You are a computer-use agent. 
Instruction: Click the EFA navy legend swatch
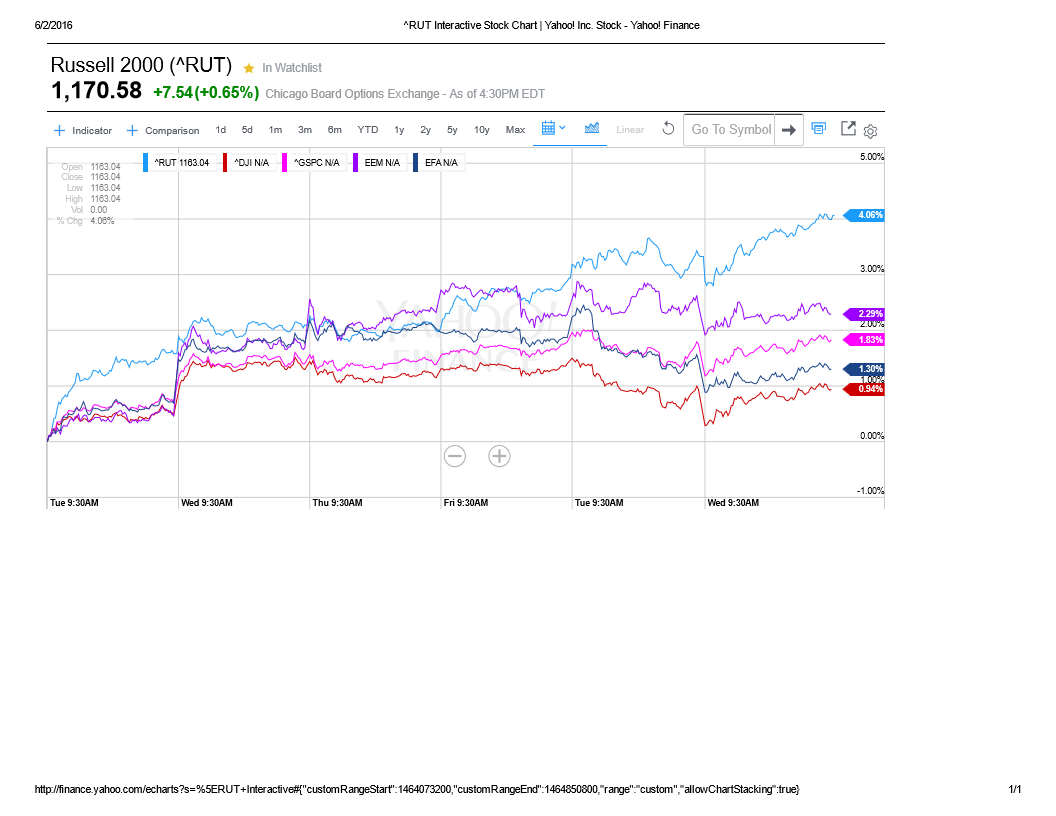416,163
